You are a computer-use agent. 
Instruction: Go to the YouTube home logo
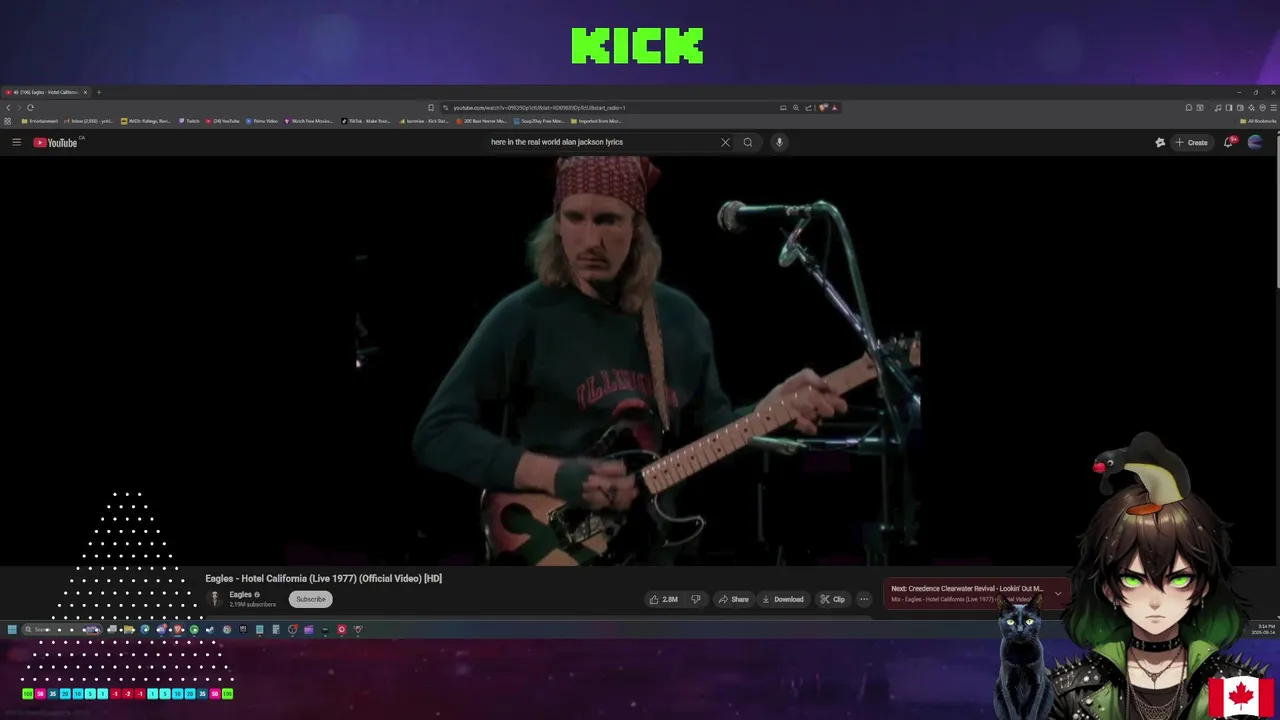[55, 142]
